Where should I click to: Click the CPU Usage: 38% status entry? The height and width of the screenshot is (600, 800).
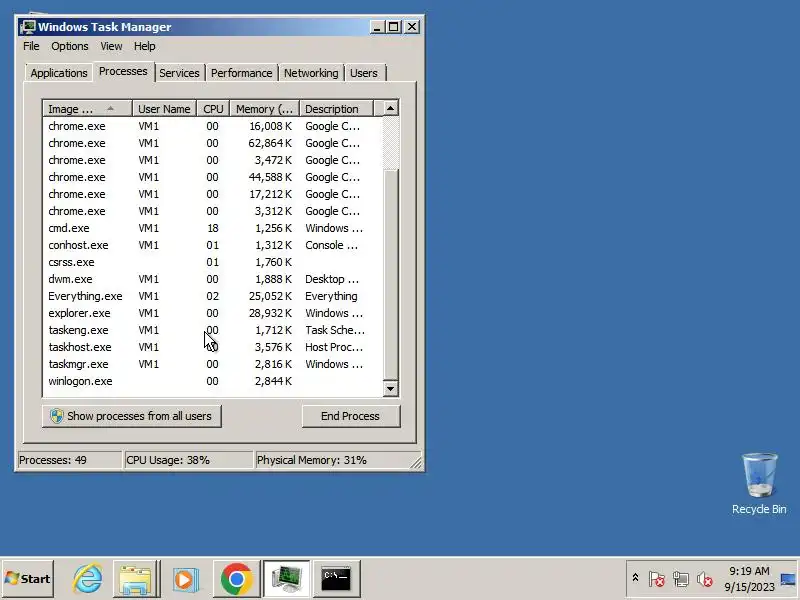tap(188, 460)
